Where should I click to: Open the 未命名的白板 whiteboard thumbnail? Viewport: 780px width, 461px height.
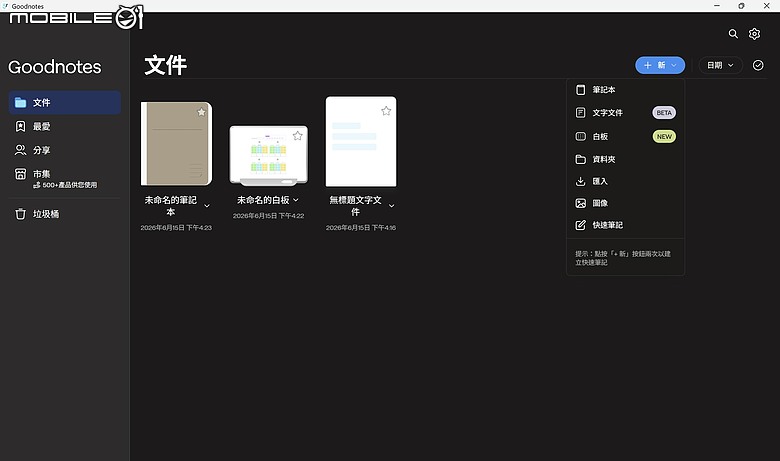[x=269, y=155]
